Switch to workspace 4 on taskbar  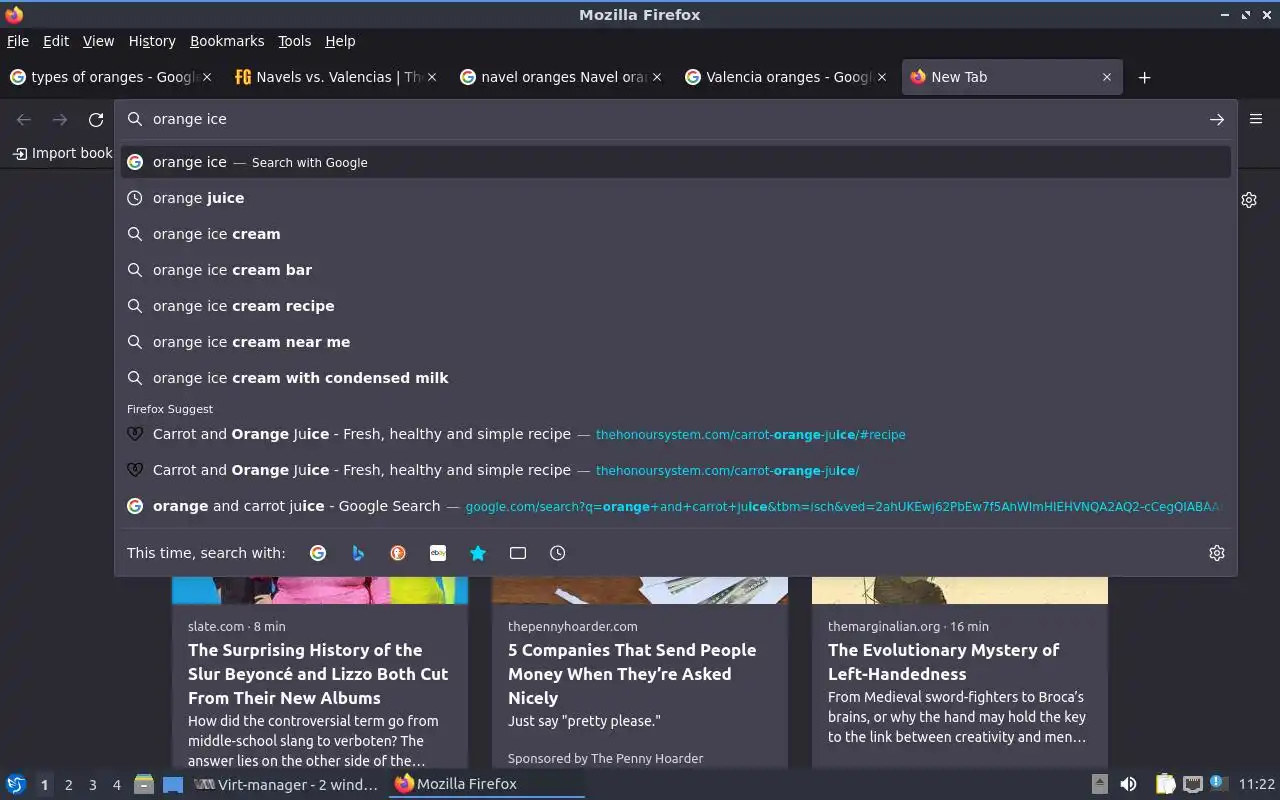(116, 785)
